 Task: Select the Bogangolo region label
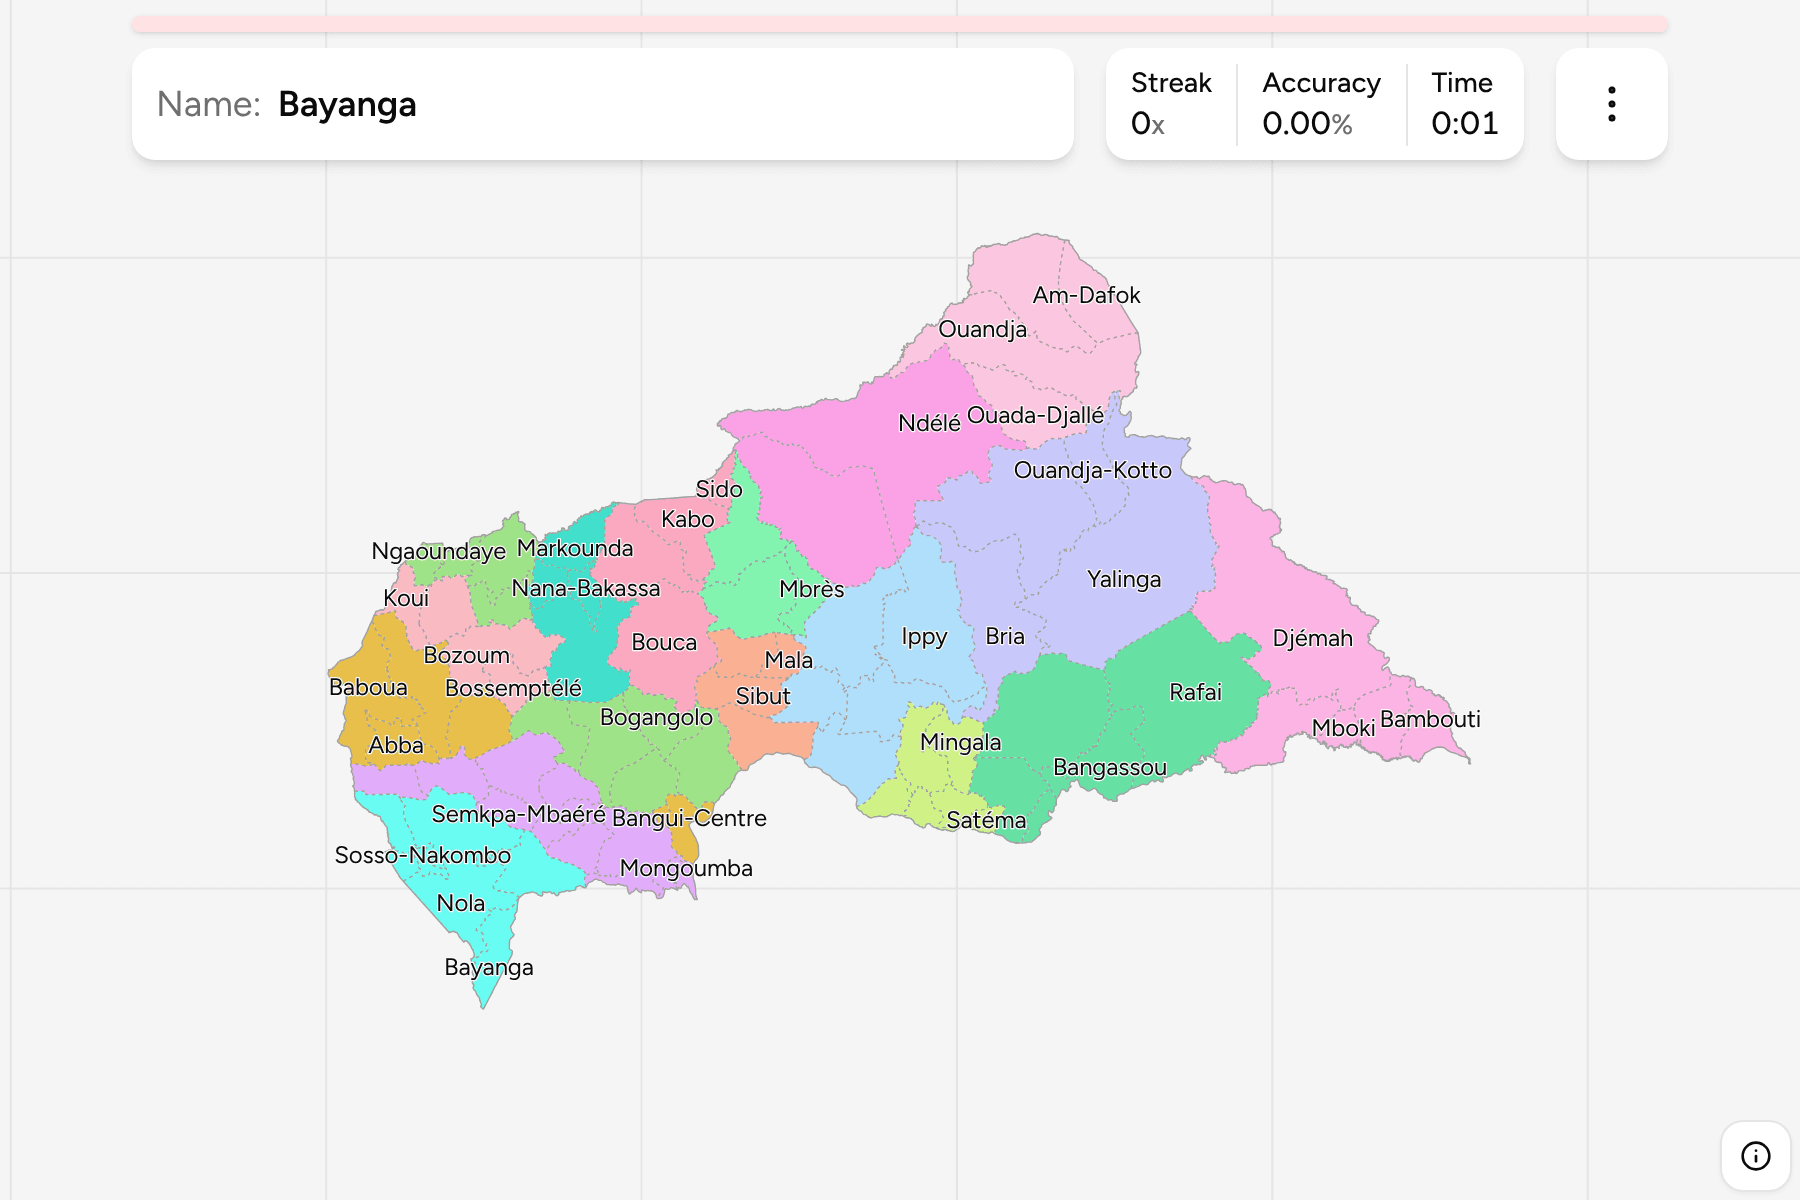tap(656, 717)
